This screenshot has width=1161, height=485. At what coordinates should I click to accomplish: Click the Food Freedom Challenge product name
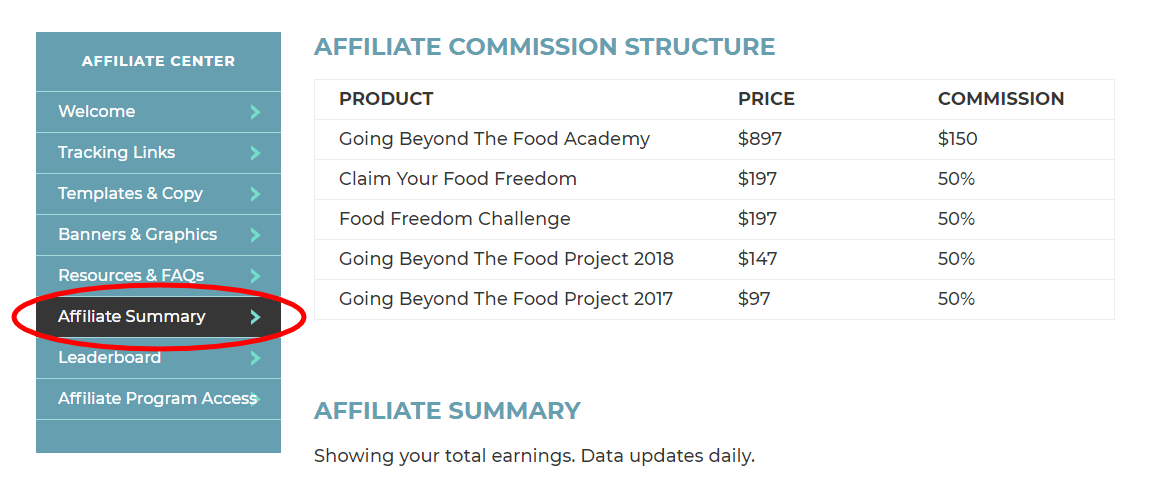455,219
